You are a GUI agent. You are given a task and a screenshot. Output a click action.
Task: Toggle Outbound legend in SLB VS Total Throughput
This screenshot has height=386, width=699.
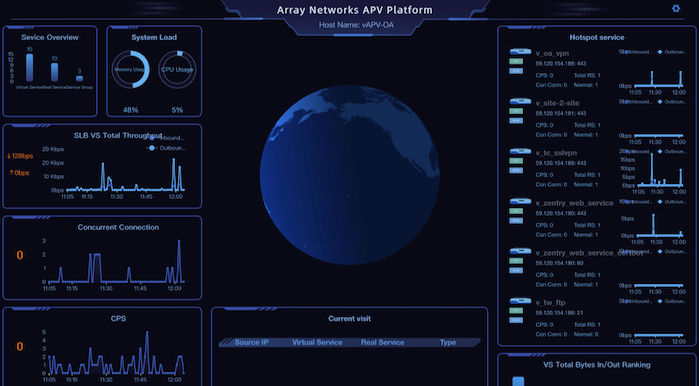[x=166, y=148]
